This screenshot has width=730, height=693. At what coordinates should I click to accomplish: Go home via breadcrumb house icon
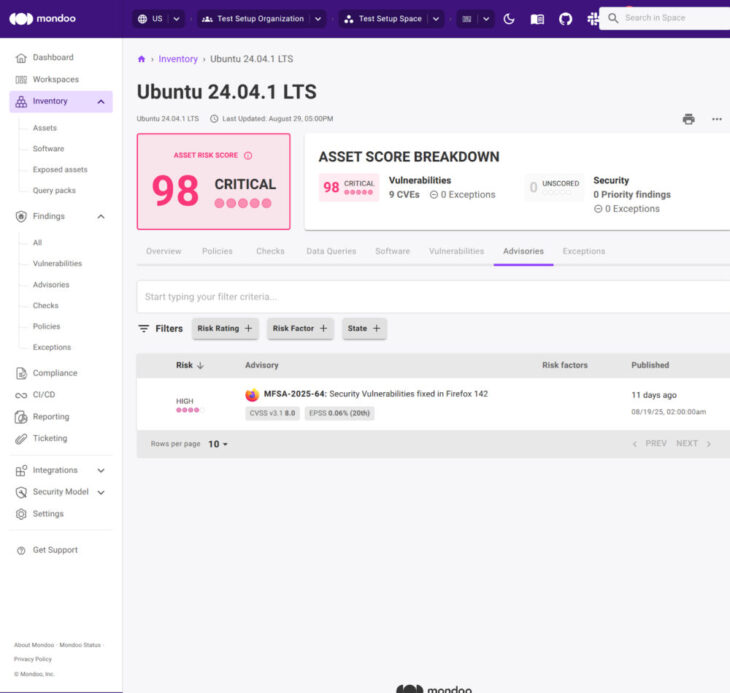point(142,59)
